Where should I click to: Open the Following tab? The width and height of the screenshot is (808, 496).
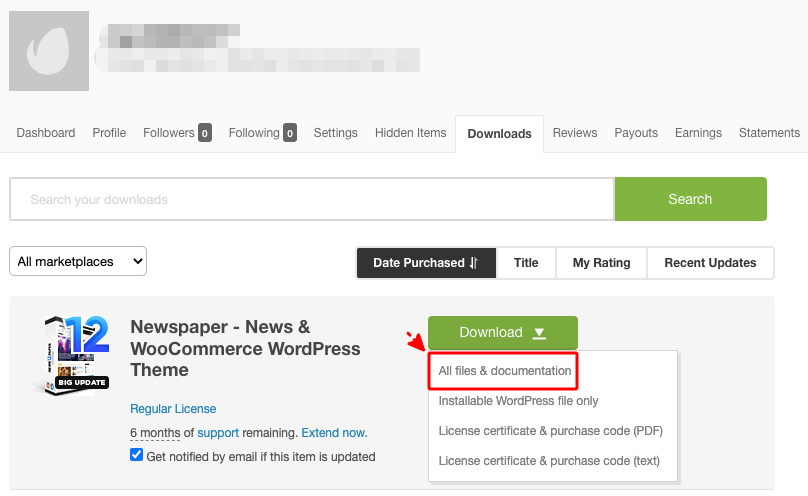click(x=262, y=133)
